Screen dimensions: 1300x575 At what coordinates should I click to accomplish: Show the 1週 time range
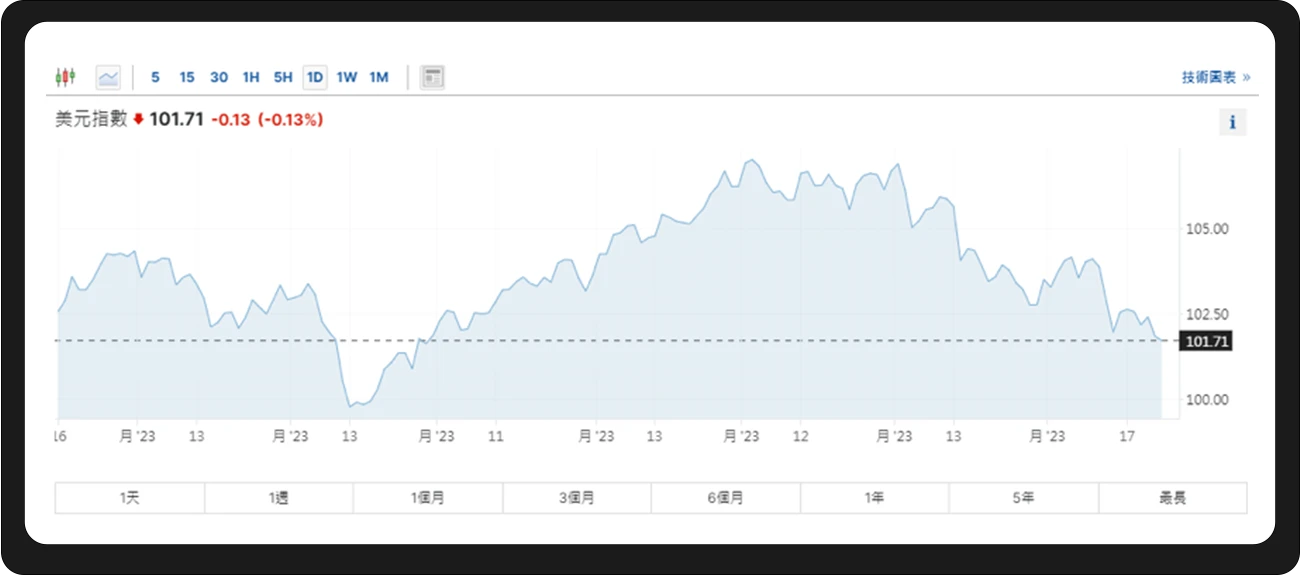coord(279,497)
